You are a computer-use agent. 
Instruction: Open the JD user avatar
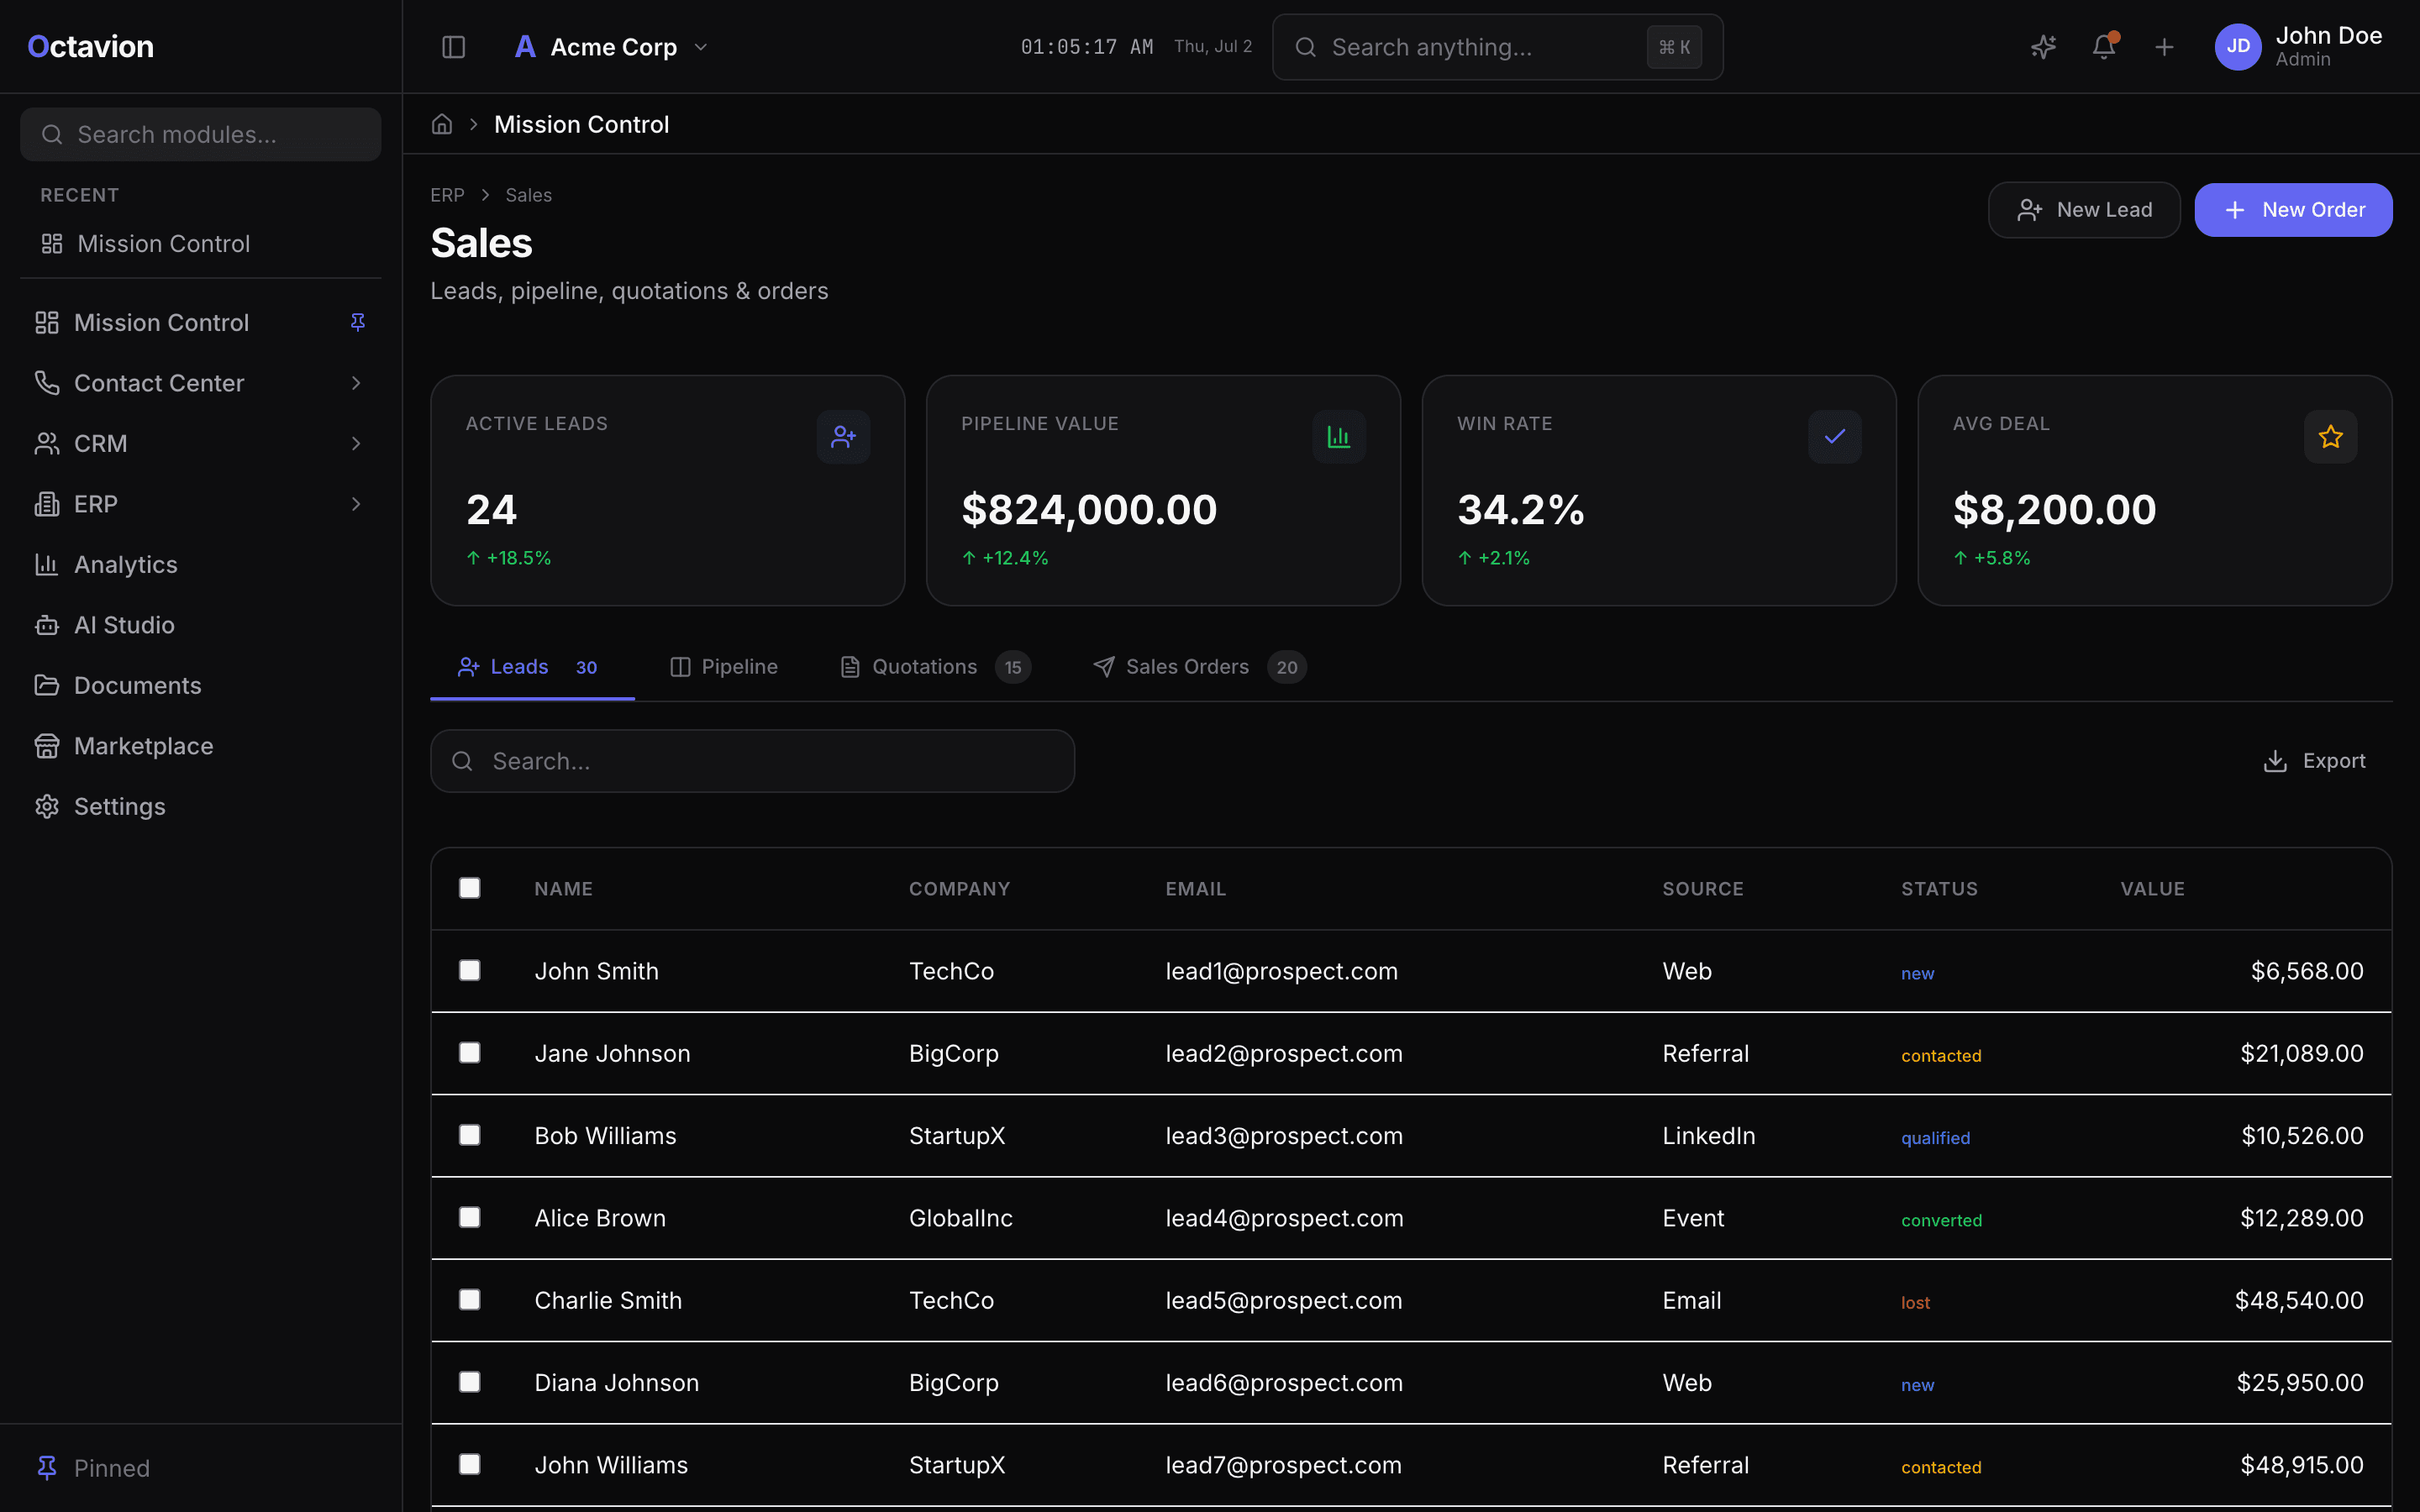coord(2238,47)
